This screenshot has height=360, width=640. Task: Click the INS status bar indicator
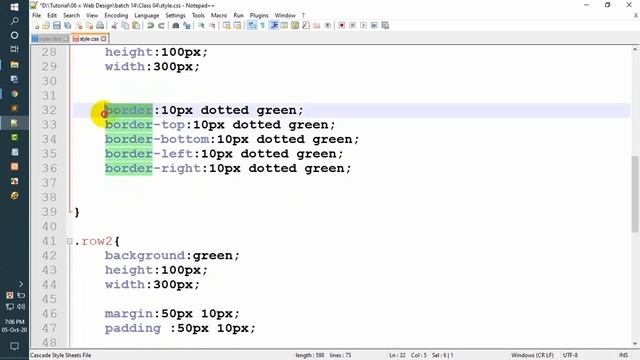pyautogui.click(x=623, y=355)
